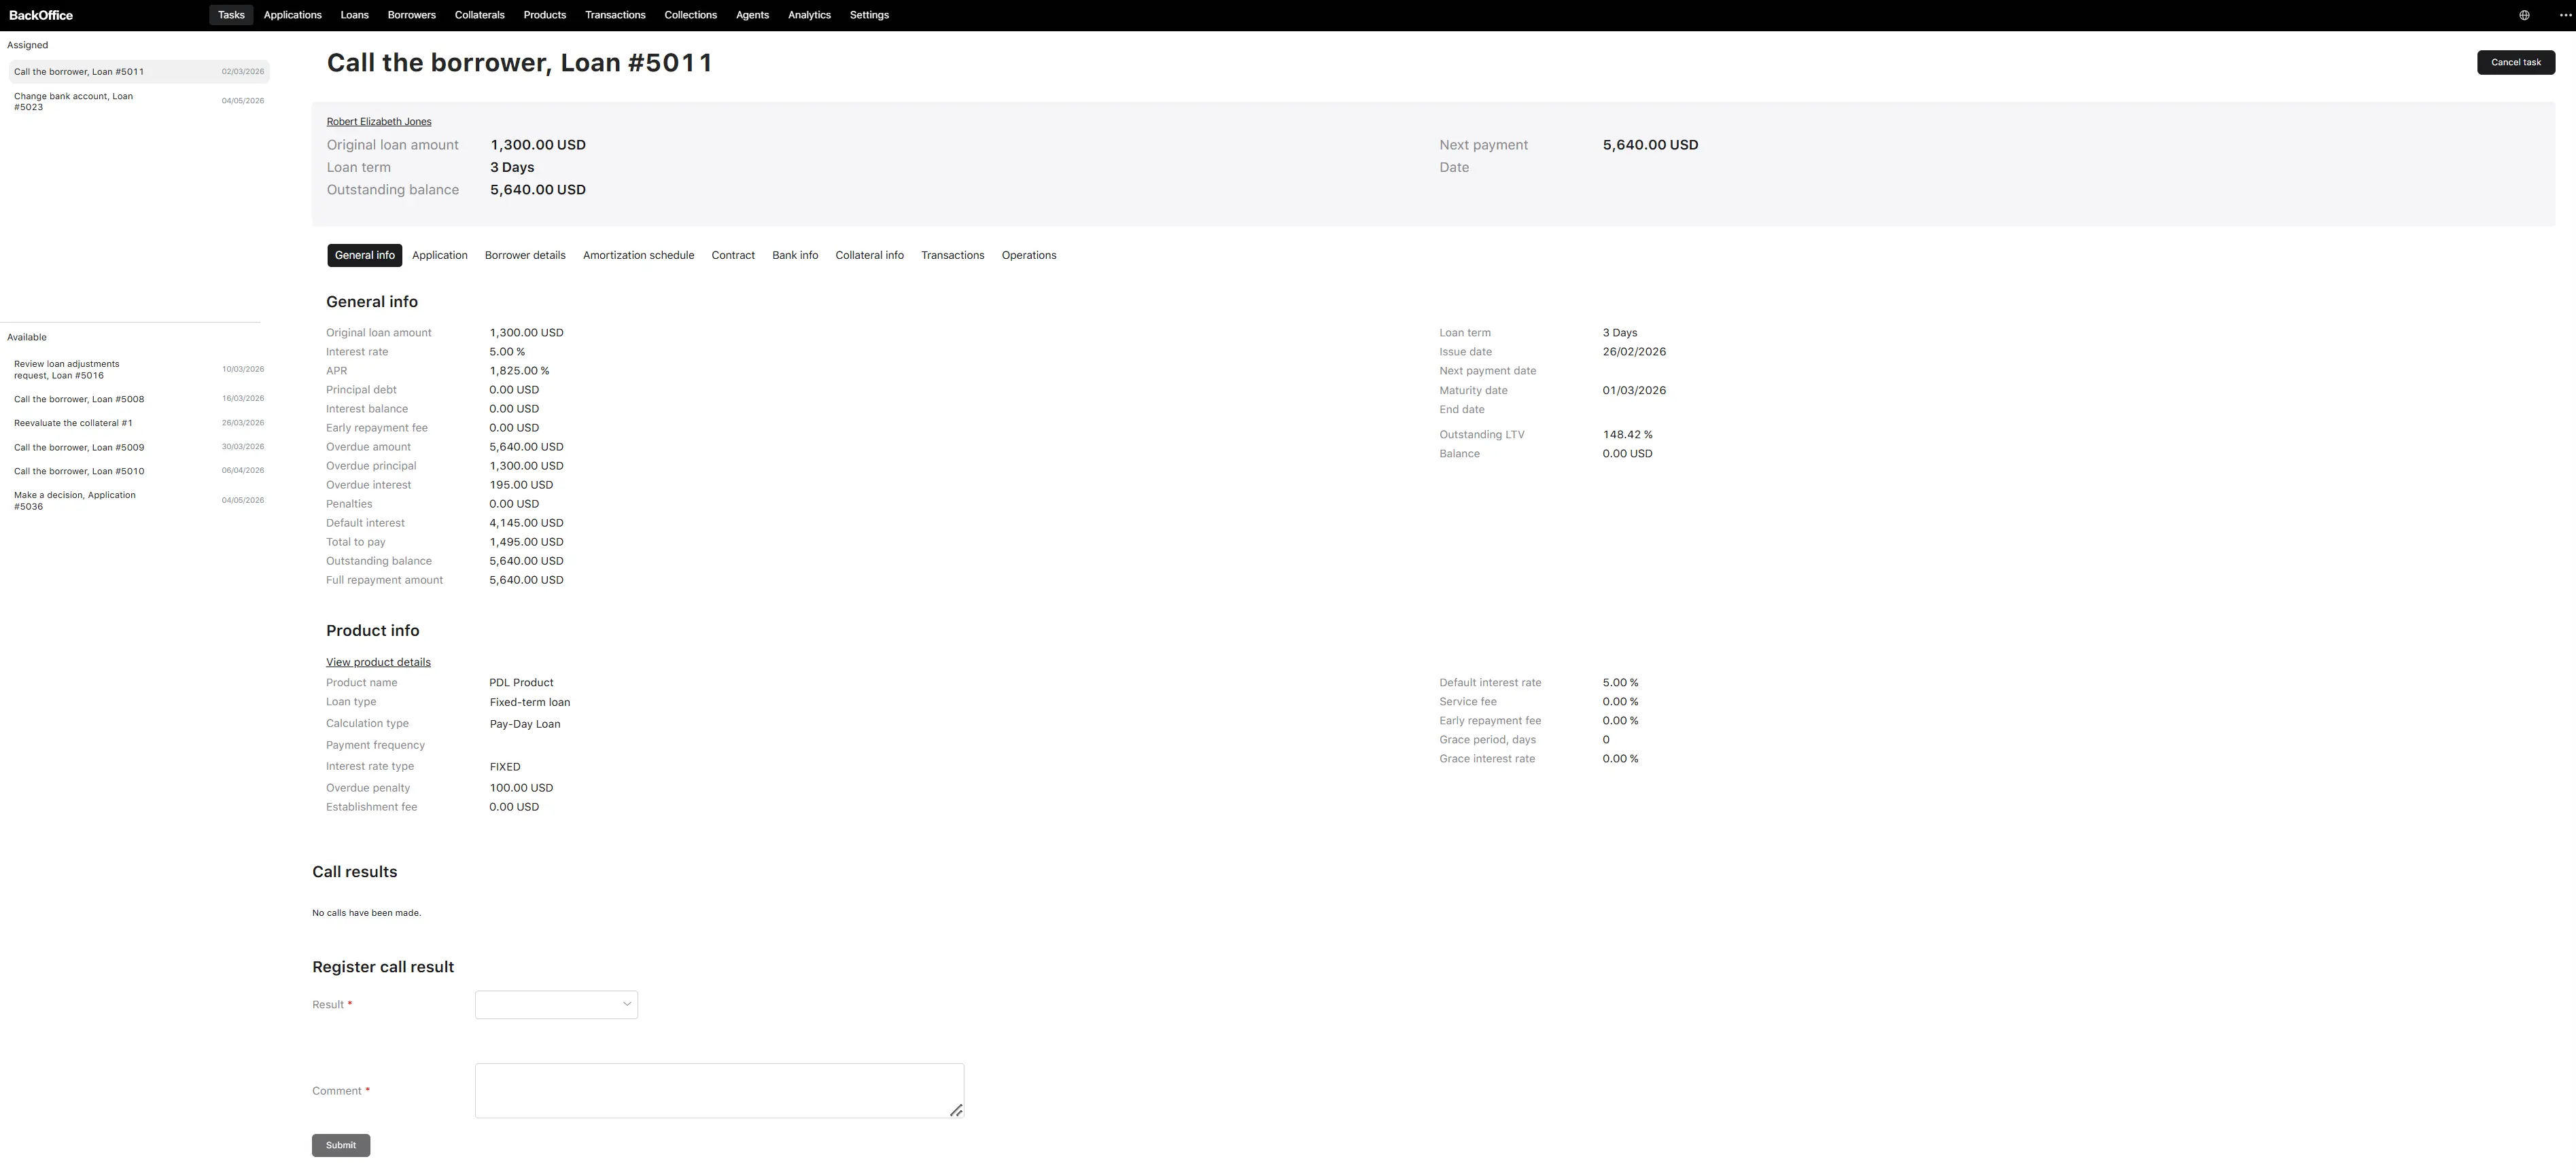2576x1172 pixels.
Task: Click Interest rate type value FIXED
Action: (x=505, y=767)
